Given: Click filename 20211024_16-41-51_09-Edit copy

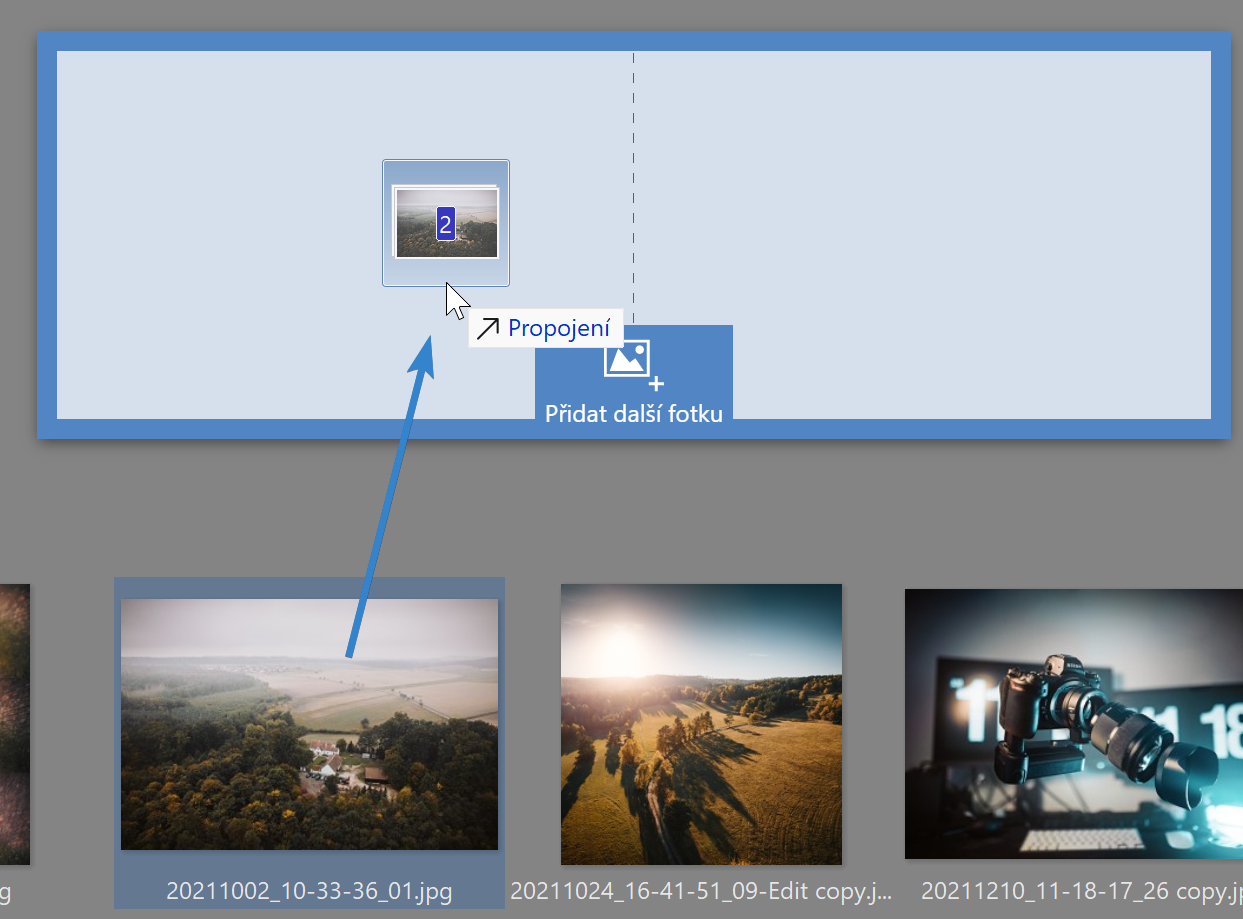Looking at the screenshot, I should [x=701, y=890].
